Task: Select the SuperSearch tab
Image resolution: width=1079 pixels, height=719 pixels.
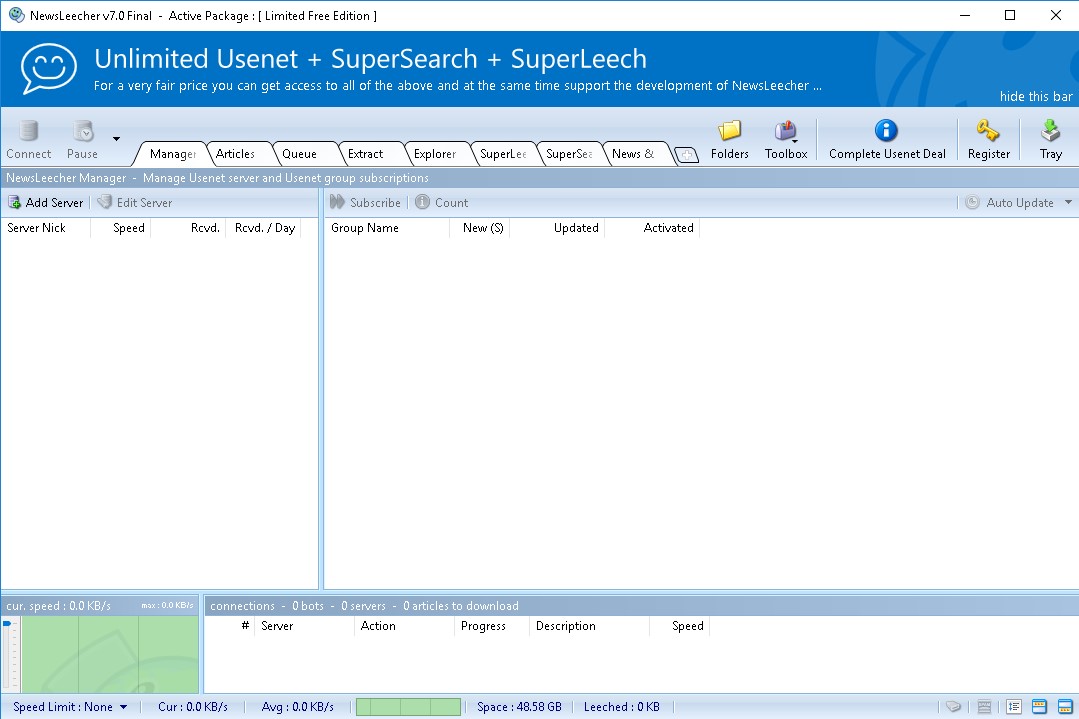Action: (x=569, y=153)
